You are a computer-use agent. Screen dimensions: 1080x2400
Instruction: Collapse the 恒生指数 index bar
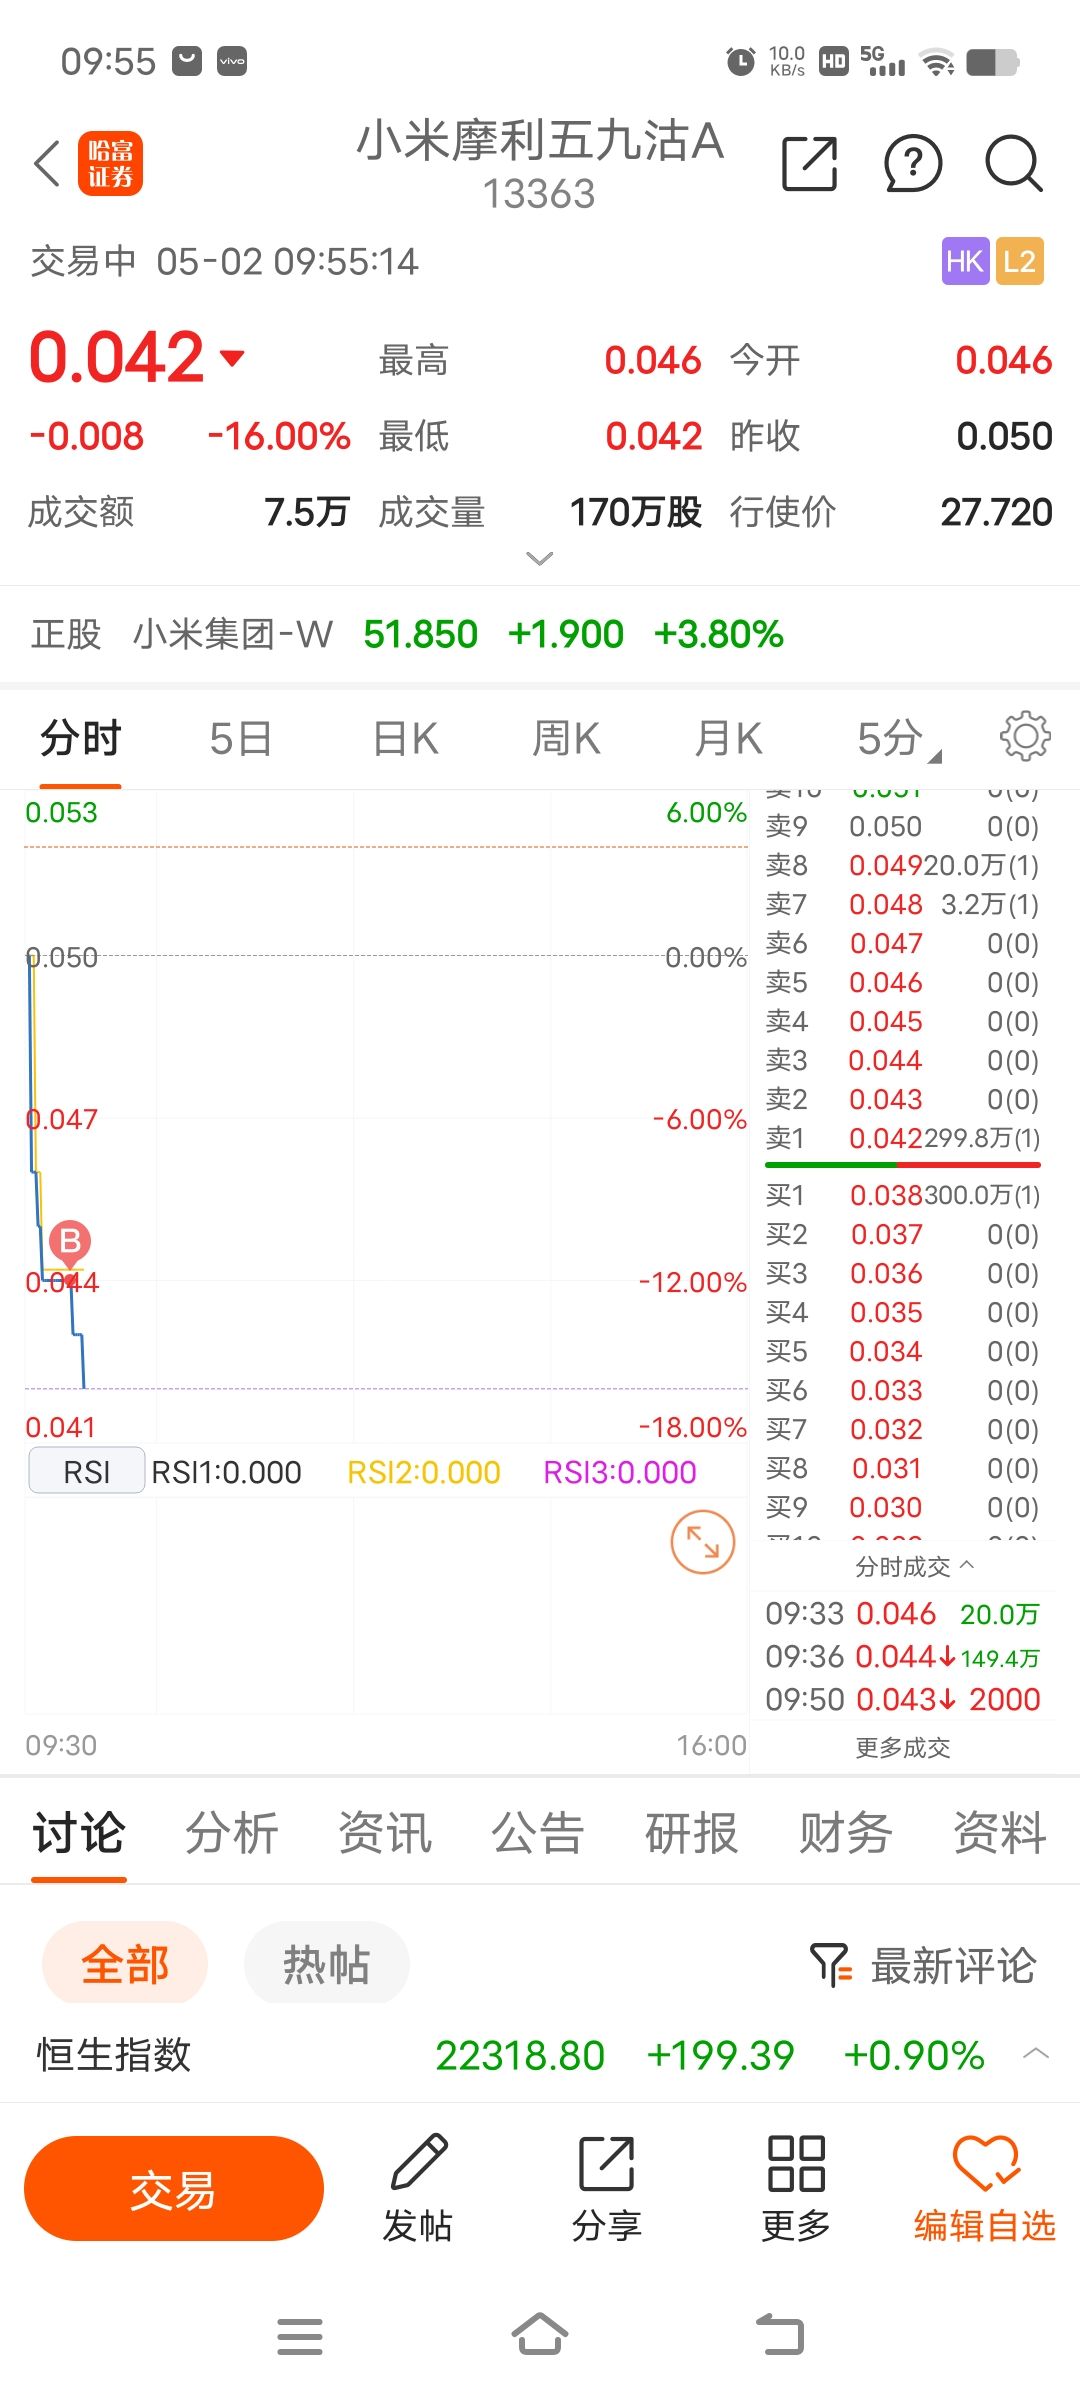click(1036, 2054)
